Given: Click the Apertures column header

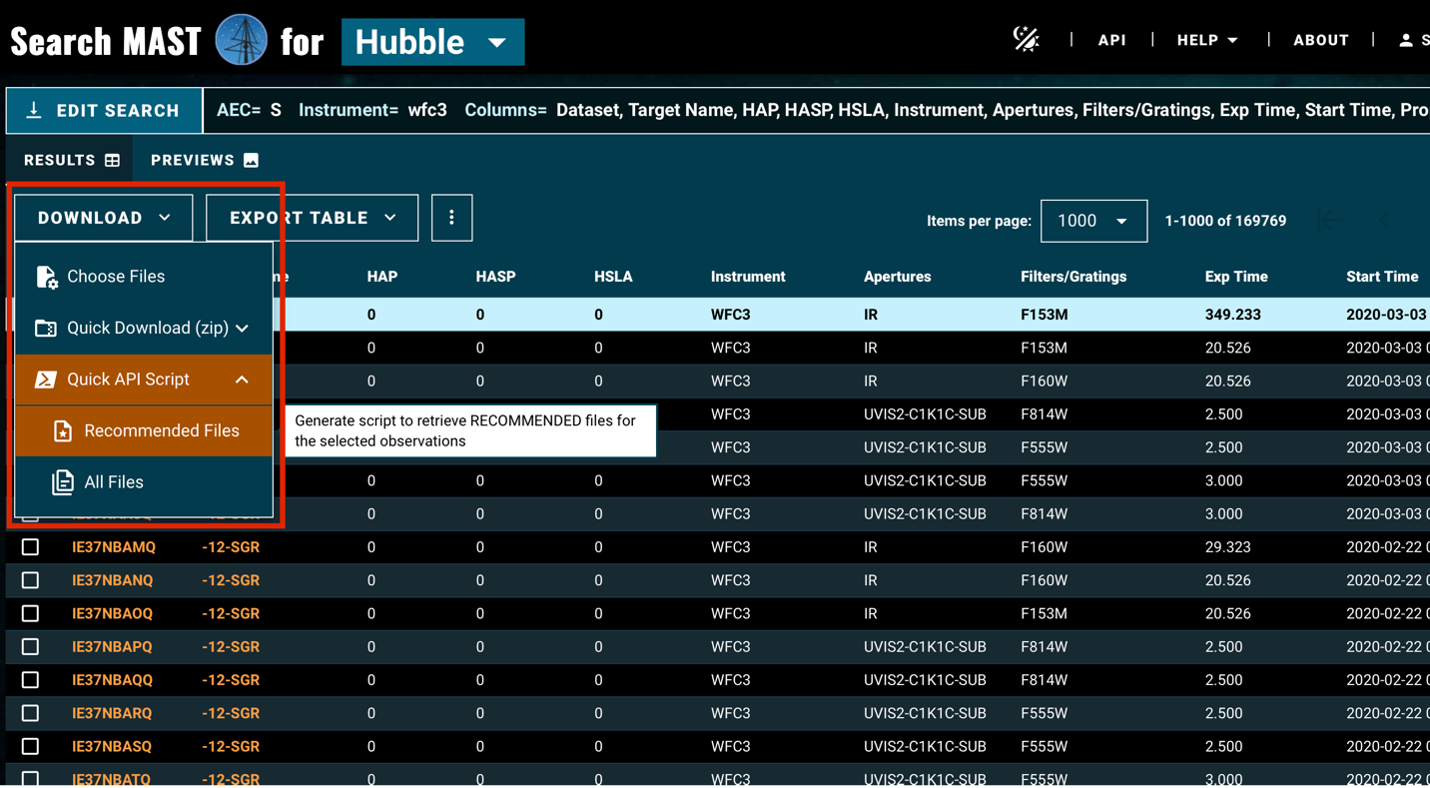Looking at the screenshot, I should click(x=897, y=277).
